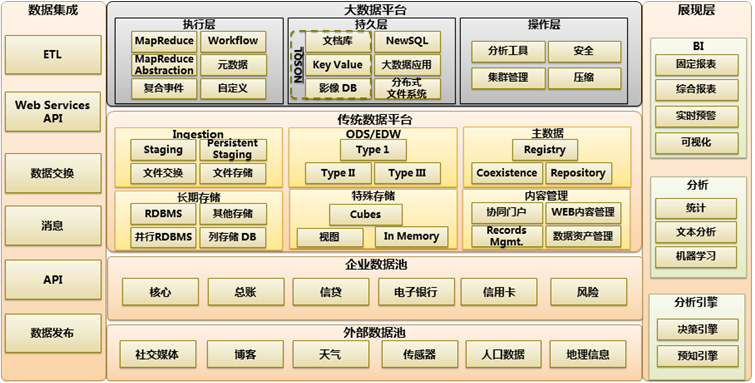Click the Persistent Staging box
755x383 pixels.
(233, 150)
